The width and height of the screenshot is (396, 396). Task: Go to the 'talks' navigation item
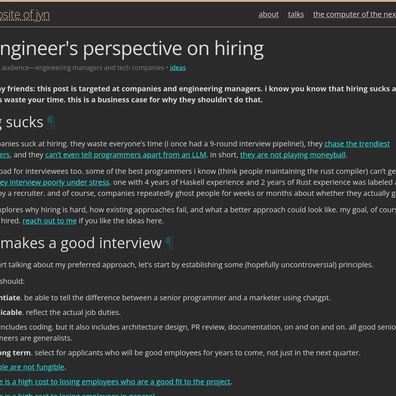click(x=296, y=14)
